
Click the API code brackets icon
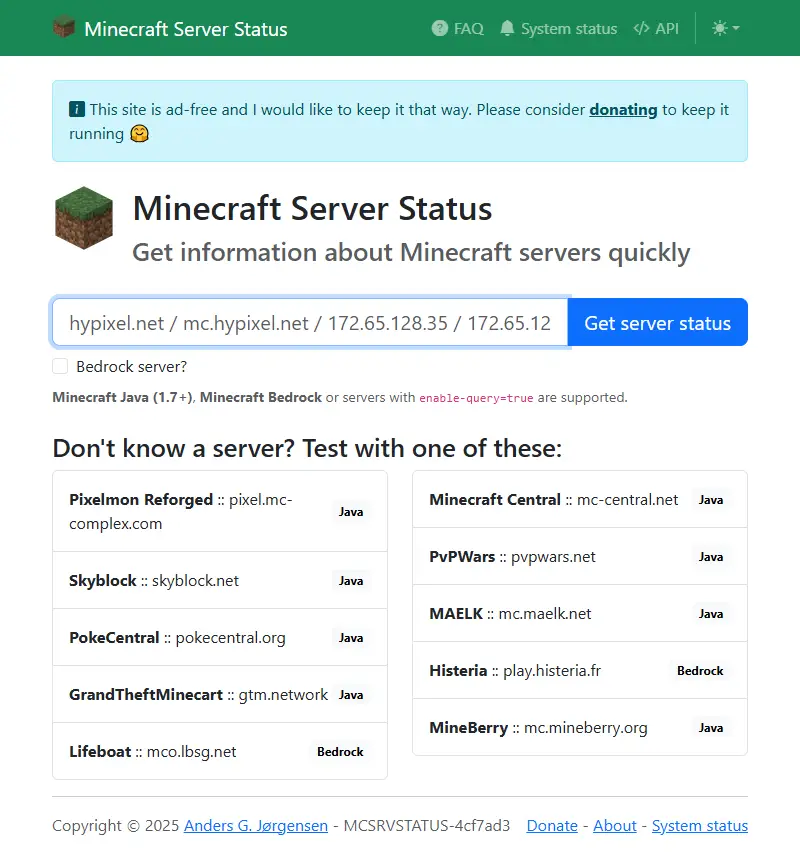click(641, 28)
